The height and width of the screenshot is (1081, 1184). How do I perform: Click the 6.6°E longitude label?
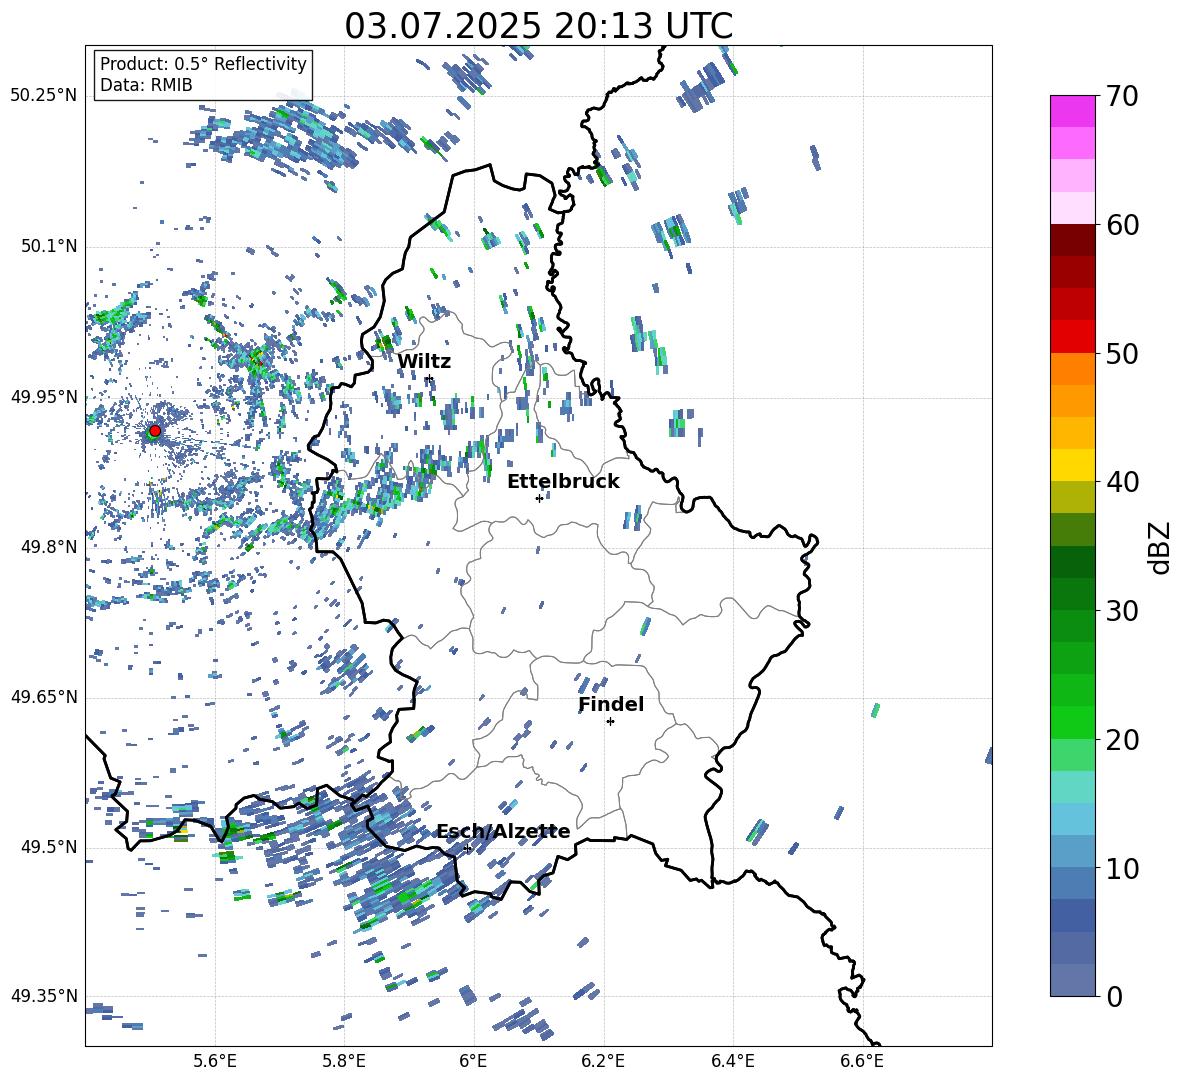tap(862, 1061)
